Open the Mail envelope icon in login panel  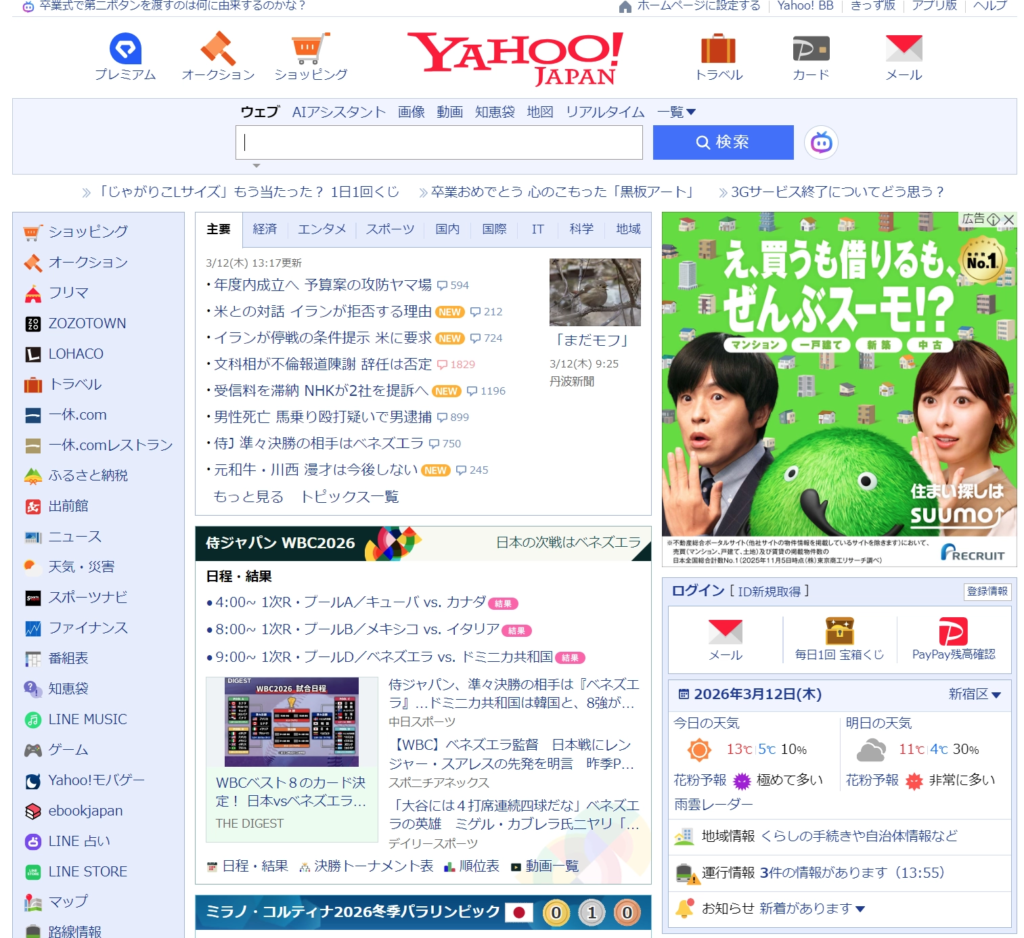pos(725,632)
